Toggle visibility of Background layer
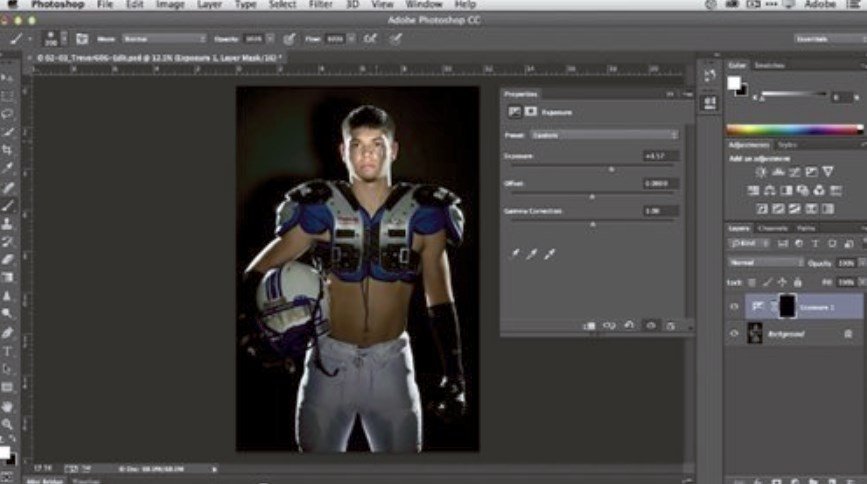Viewport: 867px width, 484px height. pyautogui.click(x=734, y=334)
